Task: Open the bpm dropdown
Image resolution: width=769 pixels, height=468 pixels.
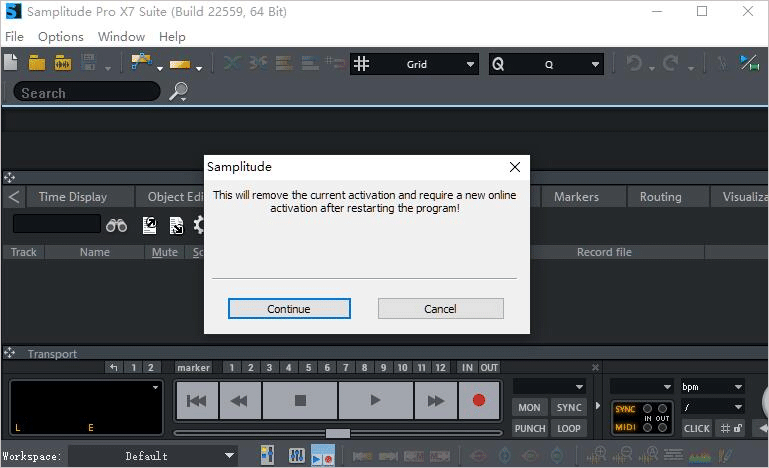Action: [x=712, y=387]
